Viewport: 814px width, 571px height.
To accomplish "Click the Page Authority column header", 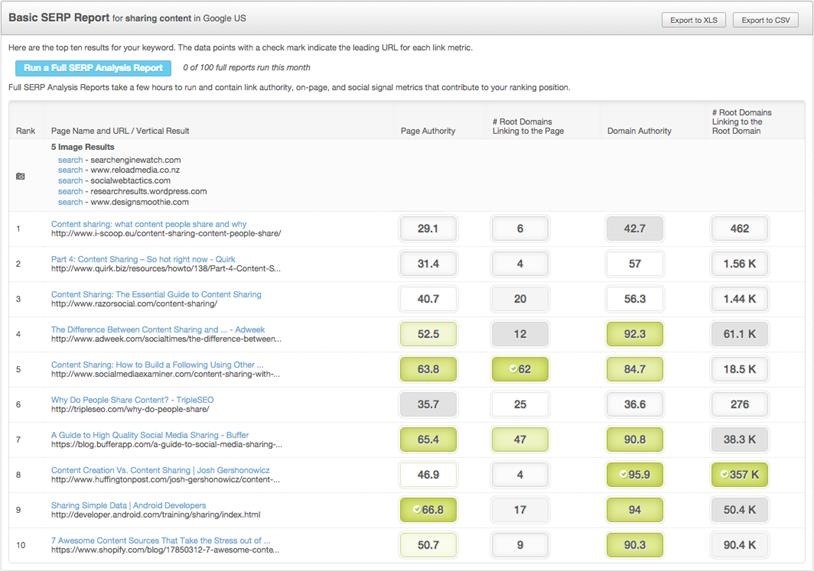I will pyautogui.click(x=427, y=131).
